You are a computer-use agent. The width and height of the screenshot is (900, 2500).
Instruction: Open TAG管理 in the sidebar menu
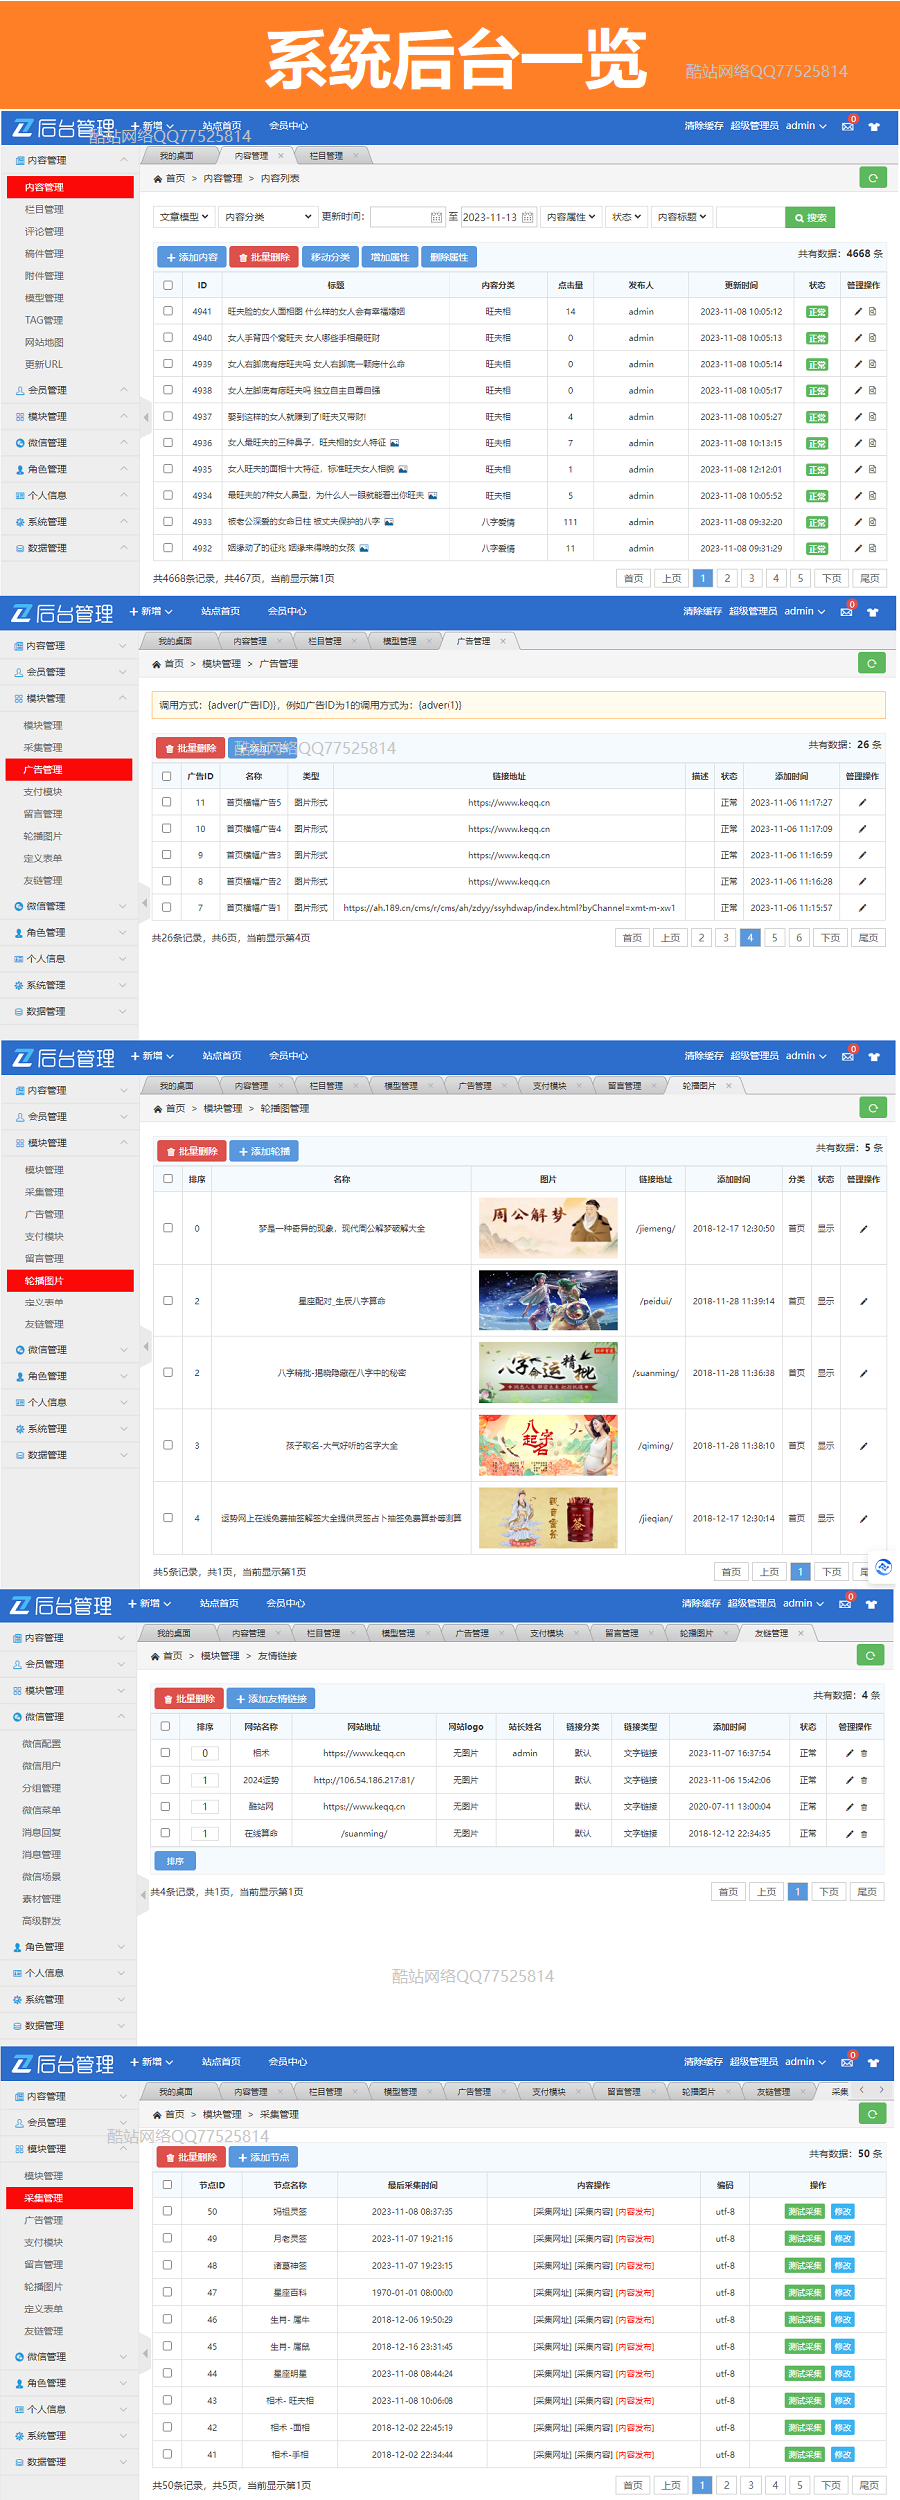pyautogui.click(x=44, y=320)
